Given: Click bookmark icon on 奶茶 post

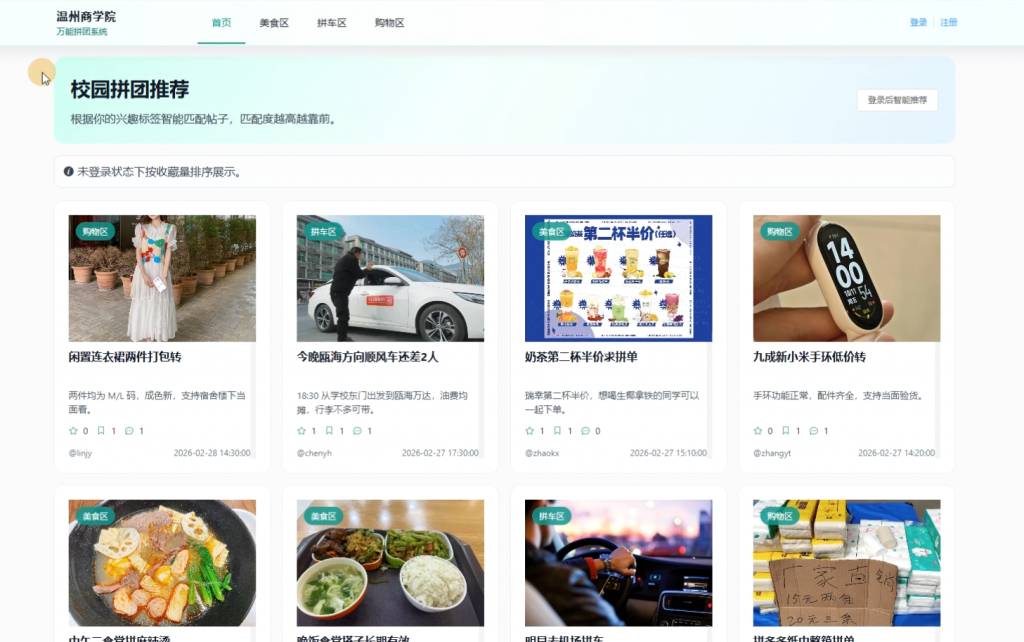Looking at the screenshot, I should [557, 431].
